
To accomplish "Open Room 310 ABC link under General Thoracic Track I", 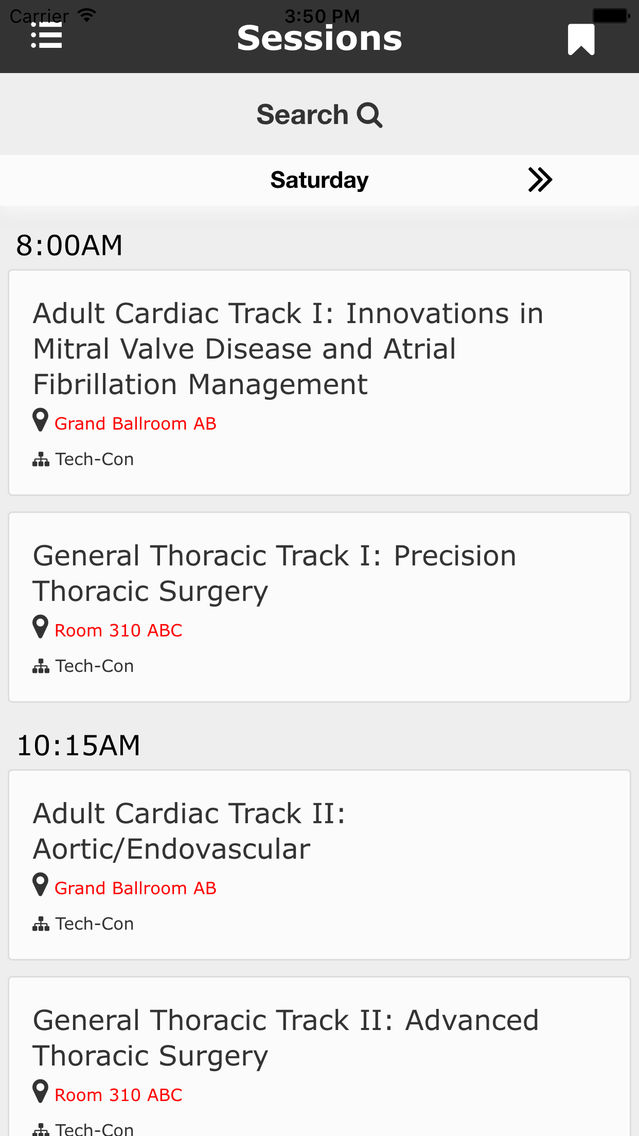I will coord(119,630).
